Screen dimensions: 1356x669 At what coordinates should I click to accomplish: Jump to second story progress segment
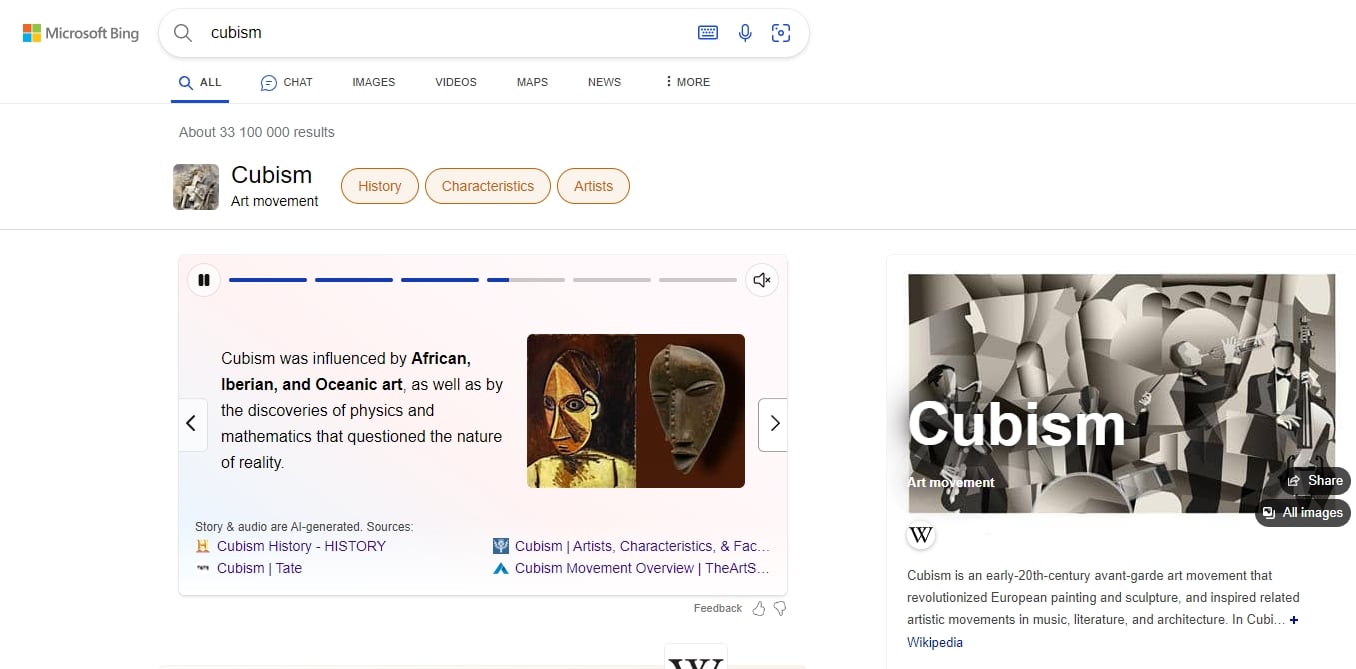[x=354, y=280]
